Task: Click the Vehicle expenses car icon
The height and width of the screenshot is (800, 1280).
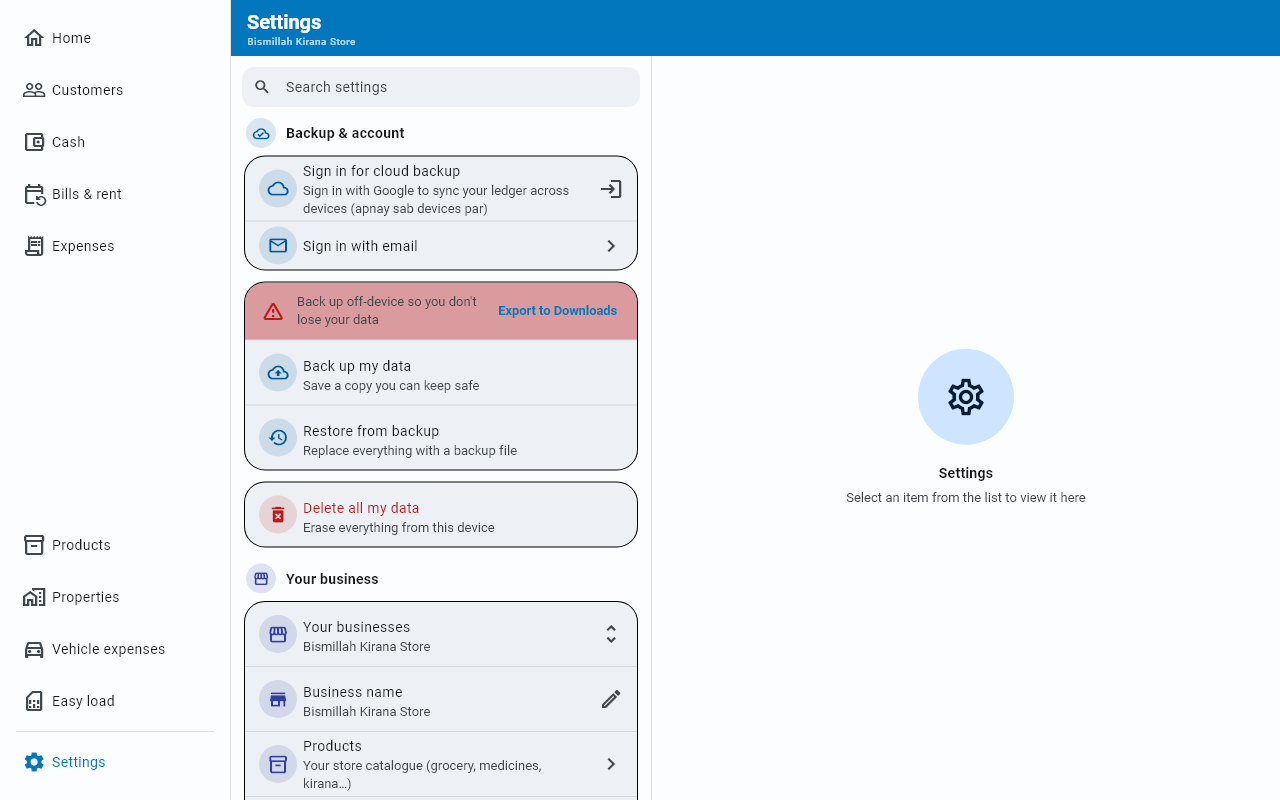Action: coord(34,649)
